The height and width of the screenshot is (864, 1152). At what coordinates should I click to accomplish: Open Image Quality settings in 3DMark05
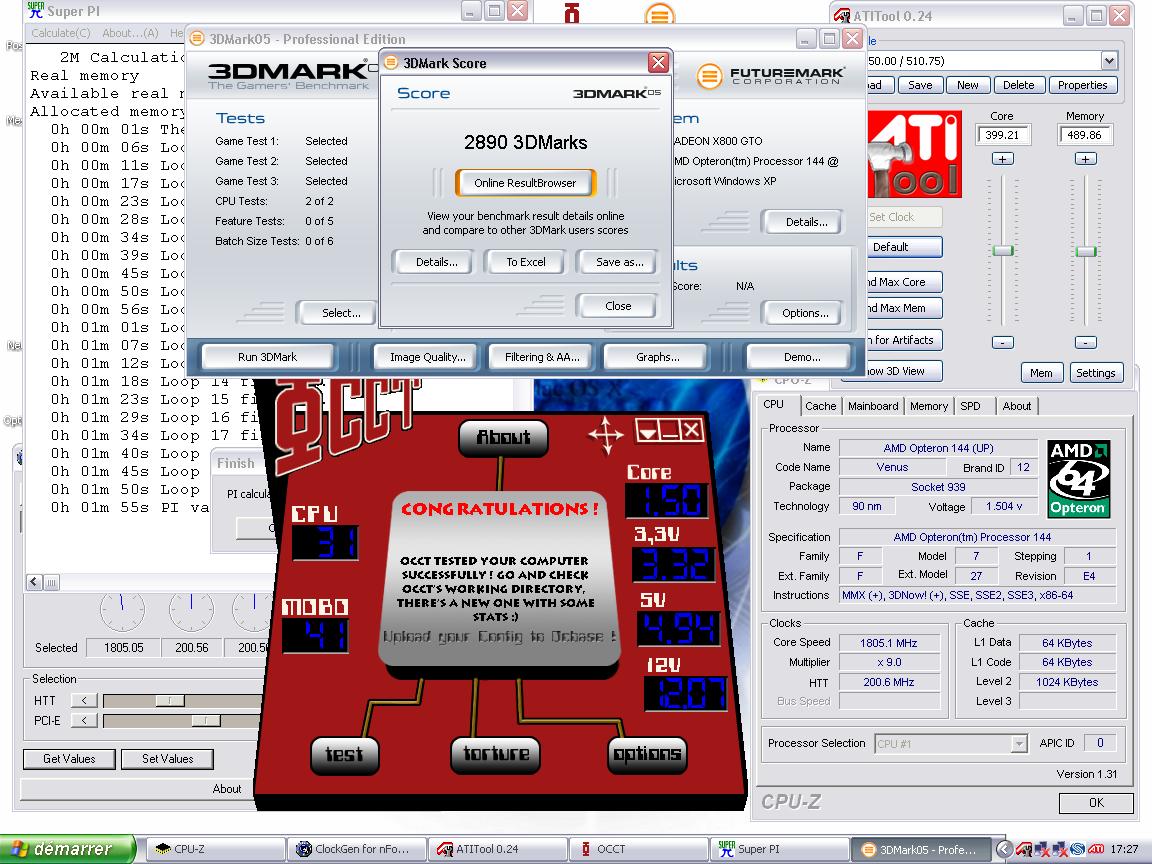(427, 357)
